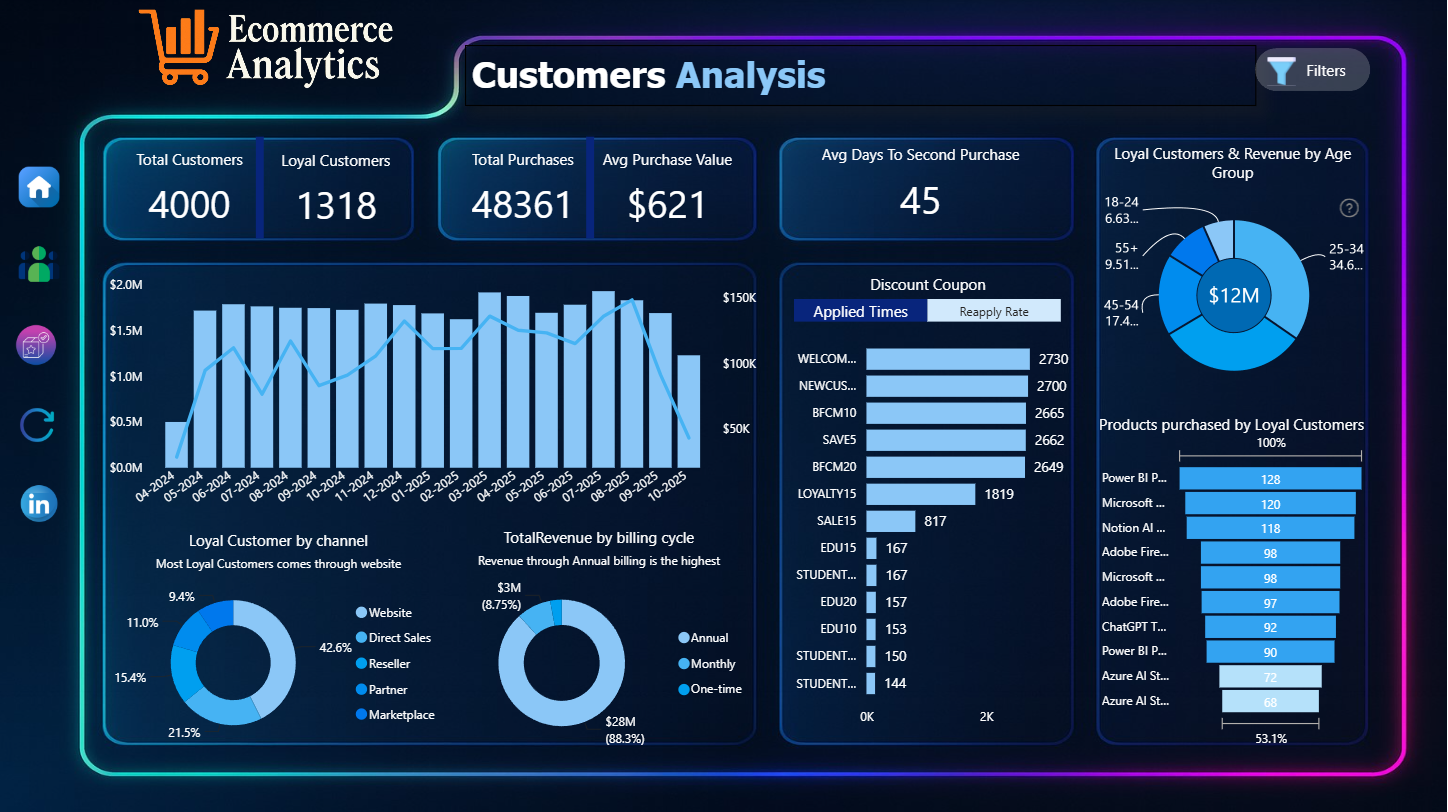
Task: Toggle the Marketplace legend entry
Action: pyautogui.click(x=395, y=714)
